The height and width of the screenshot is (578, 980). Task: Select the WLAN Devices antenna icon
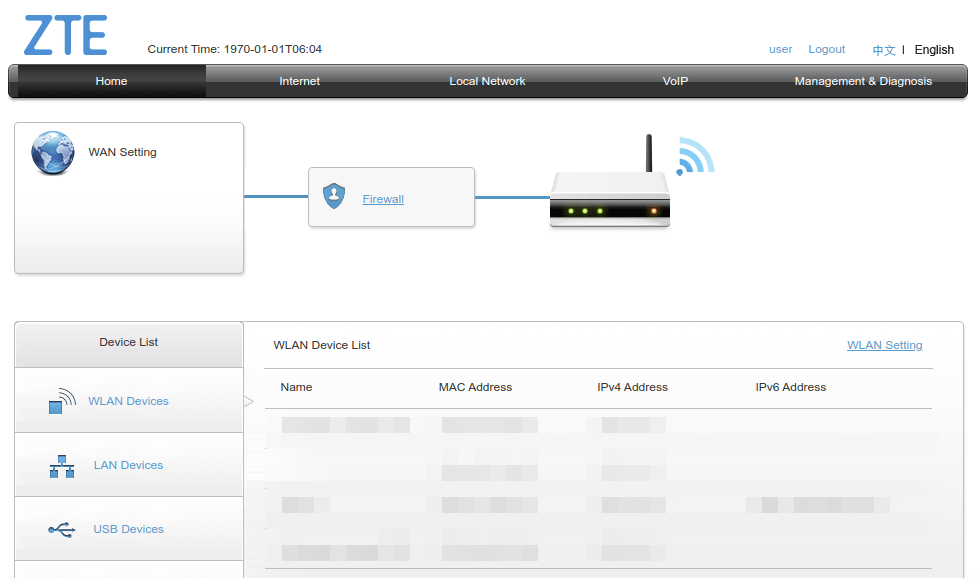(61, 398)
